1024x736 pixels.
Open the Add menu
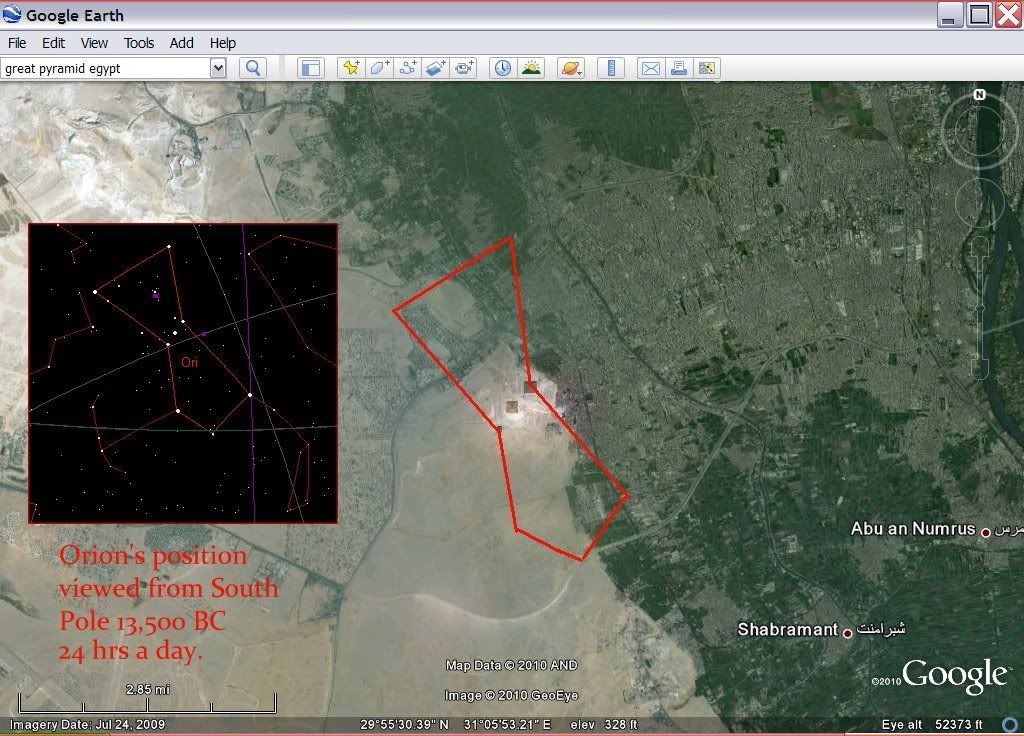click(x=182, y=43)
